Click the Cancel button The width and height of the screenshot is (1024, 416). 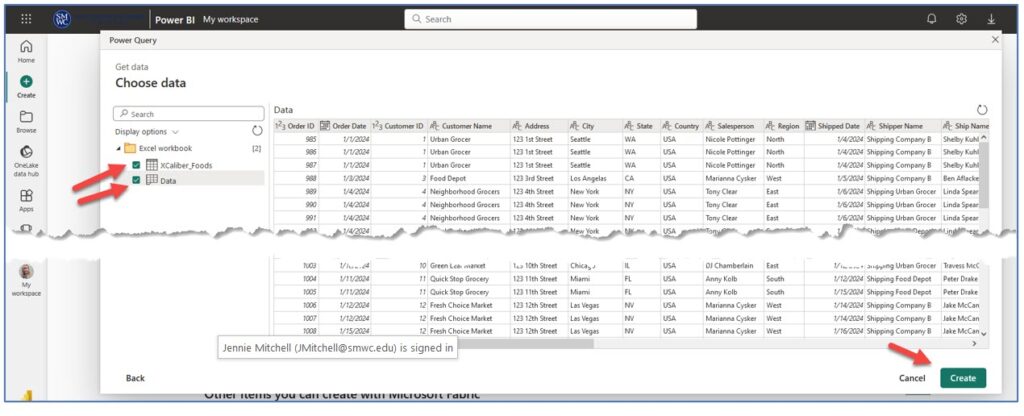tap(912, 378)
